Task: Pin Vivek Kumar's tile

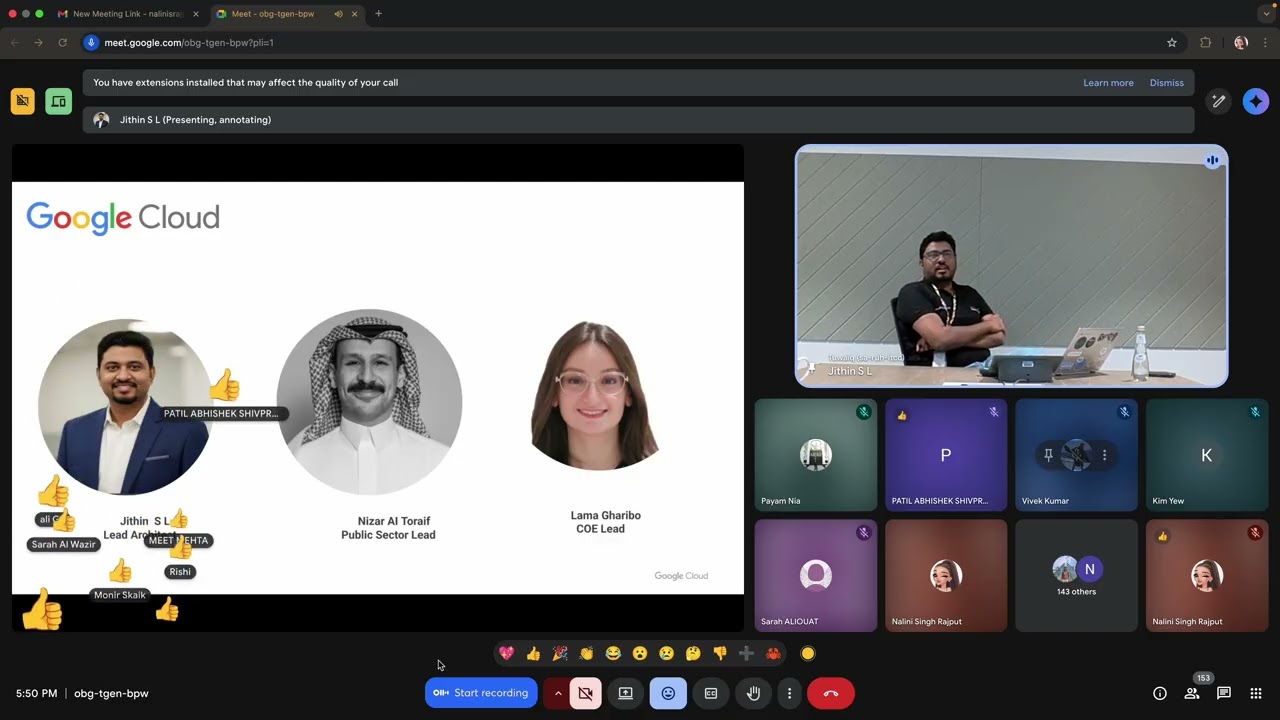Action: tap(1048, 455)
